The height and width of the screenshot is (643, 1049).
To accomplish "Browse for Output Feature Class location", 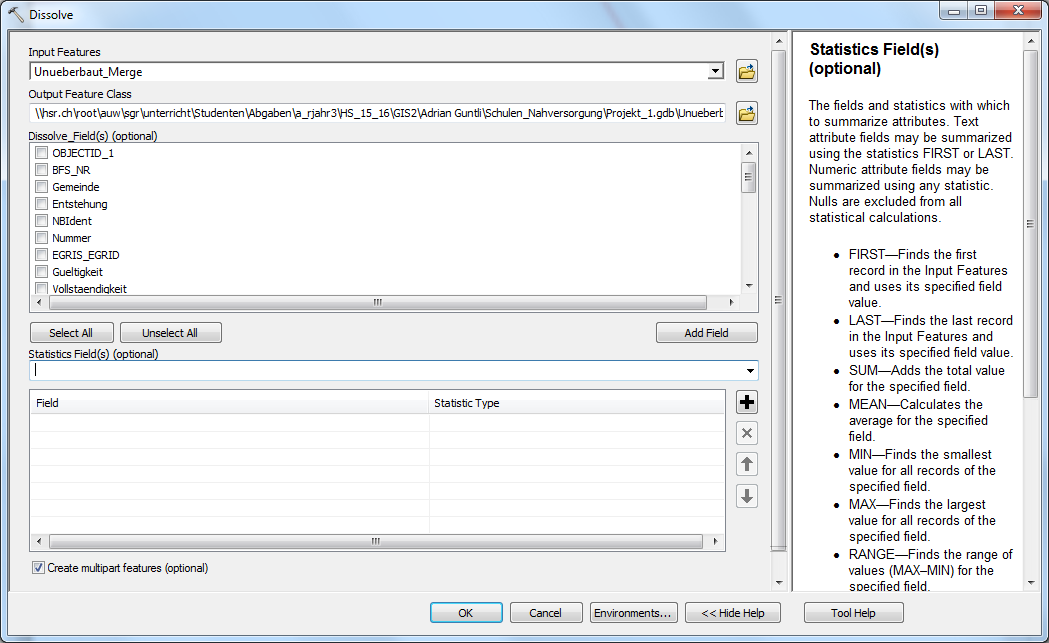I will (x=746, y=113).
